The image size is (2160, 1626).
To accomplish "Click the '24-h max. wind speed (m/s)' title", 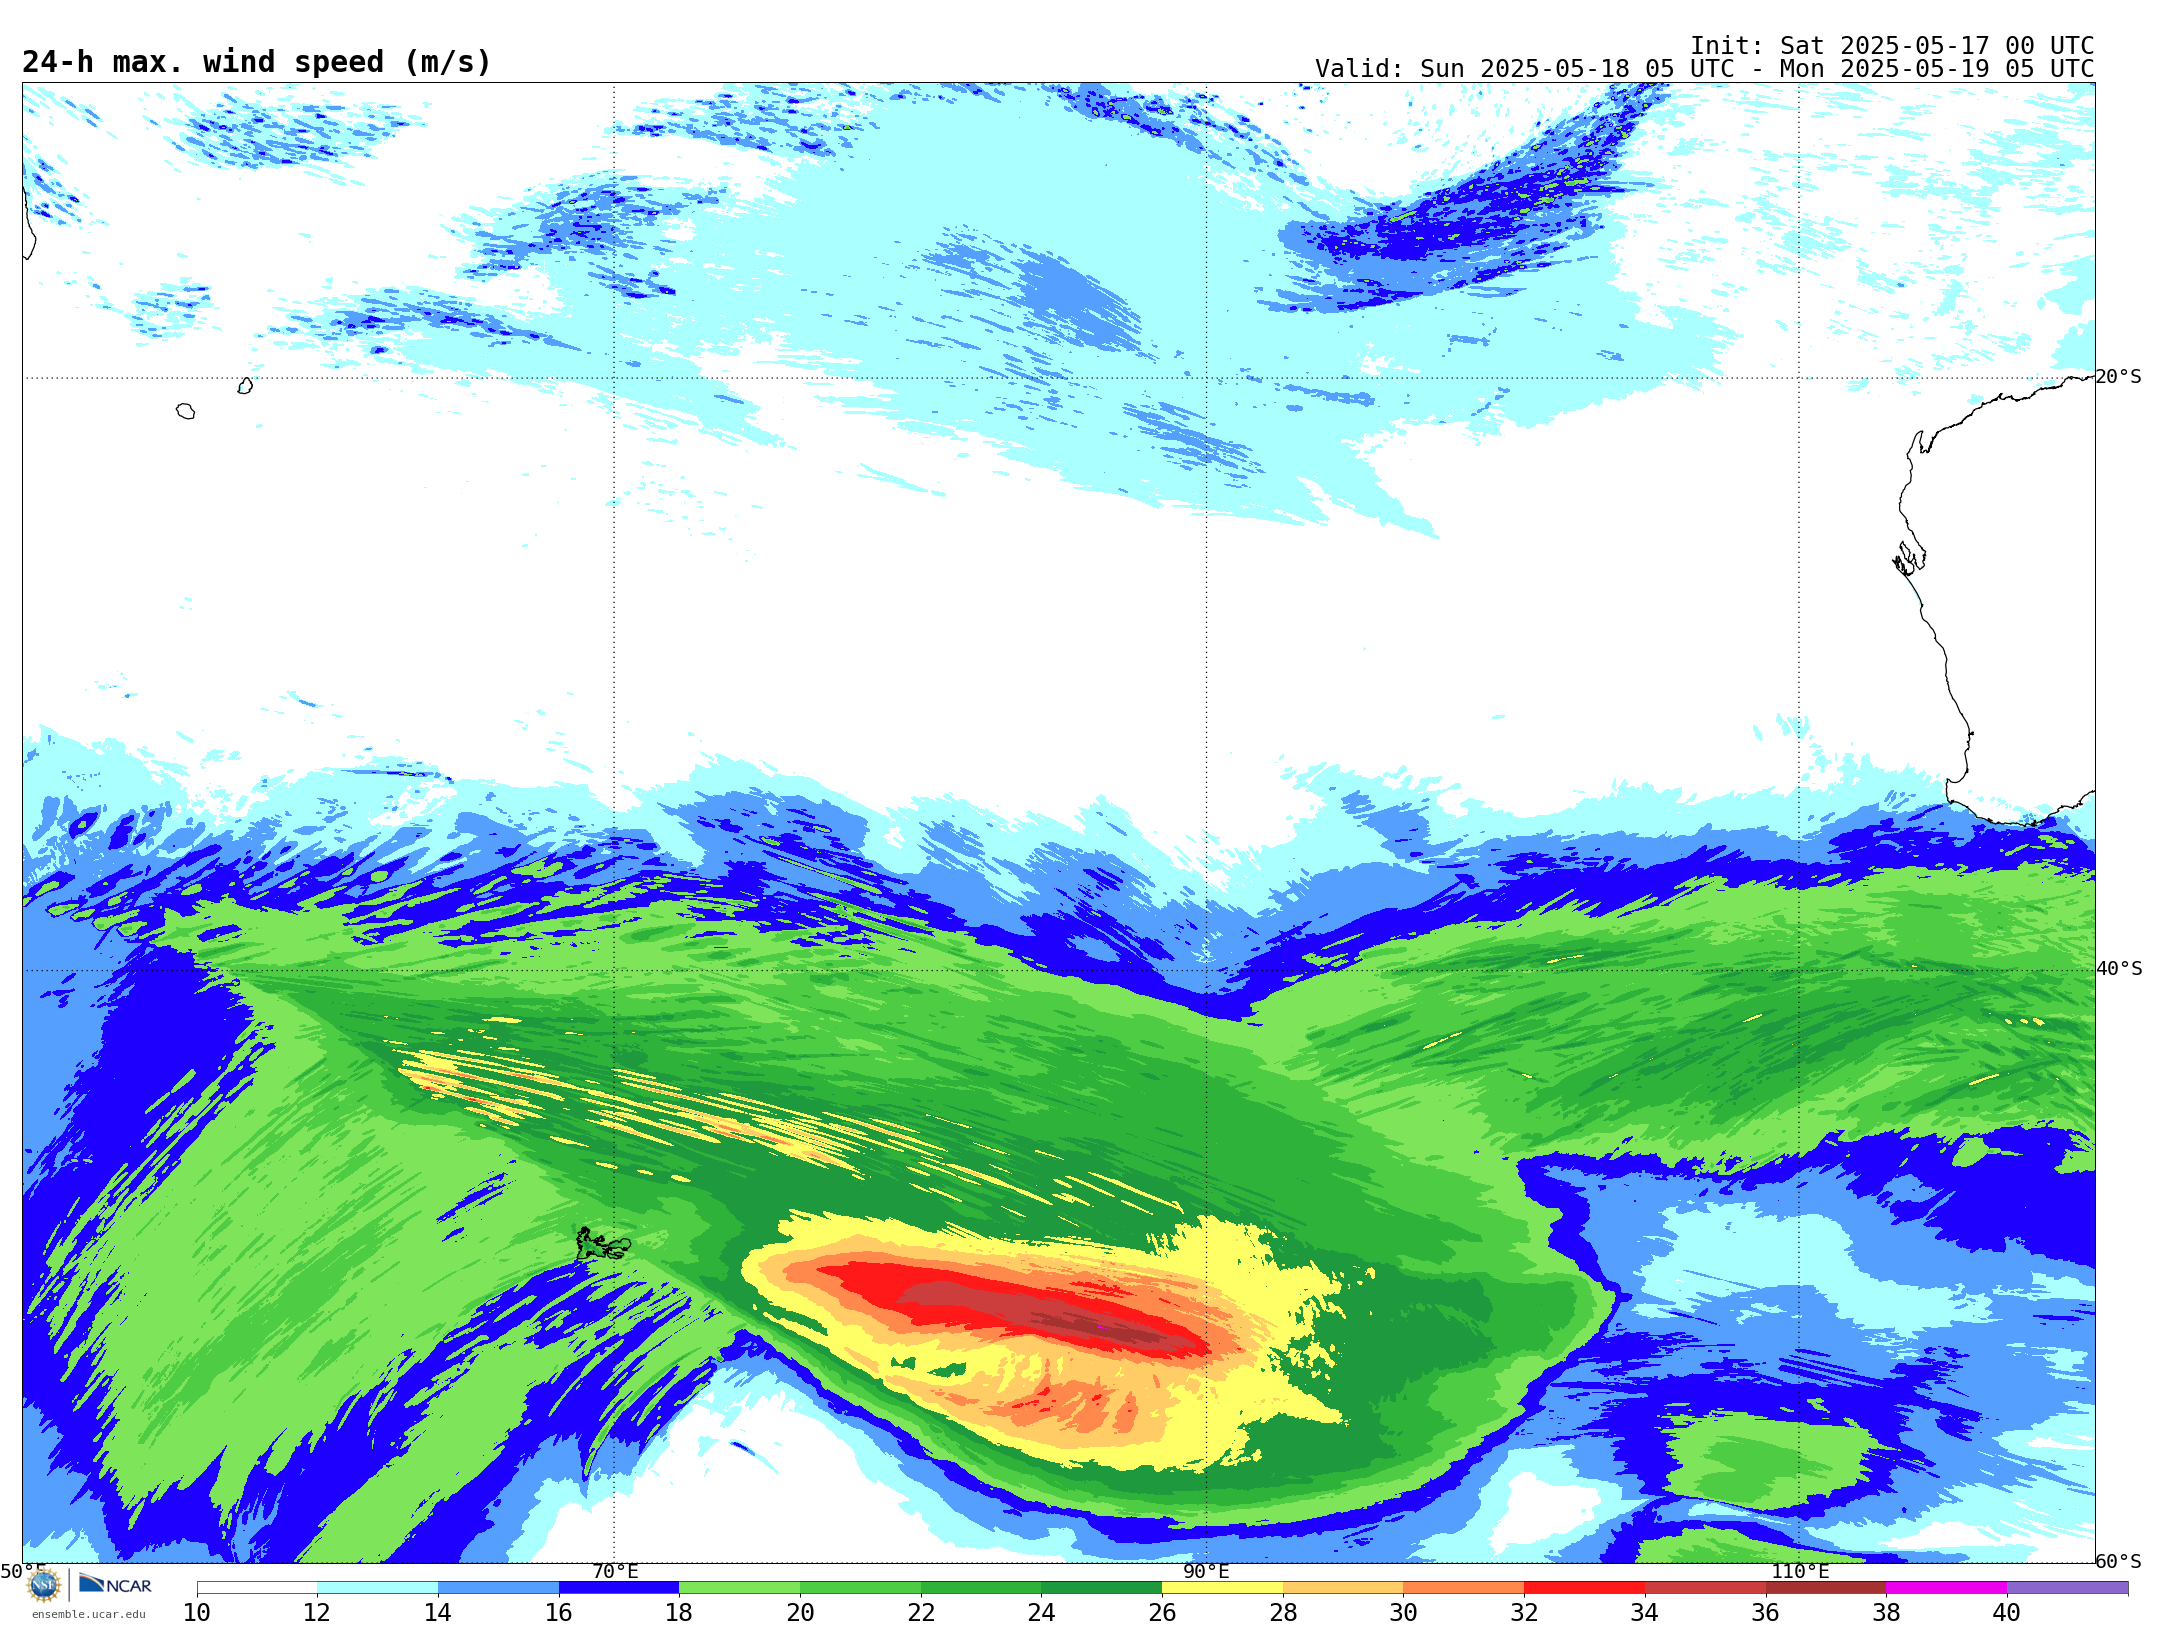I will click(257, 62).
